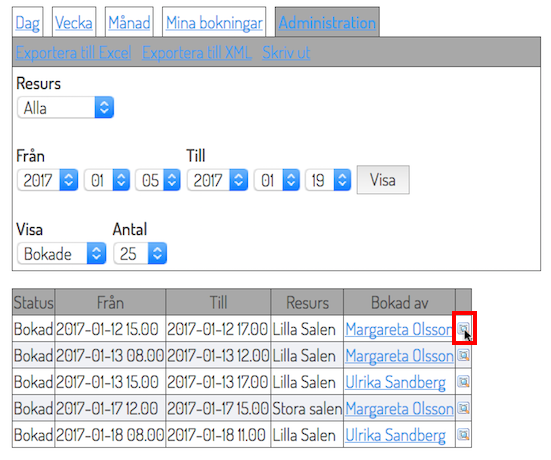Image resolution: width=551 pixels, height=460 pixels.
Task: Click Exportera till XML link
Action: 196,53
